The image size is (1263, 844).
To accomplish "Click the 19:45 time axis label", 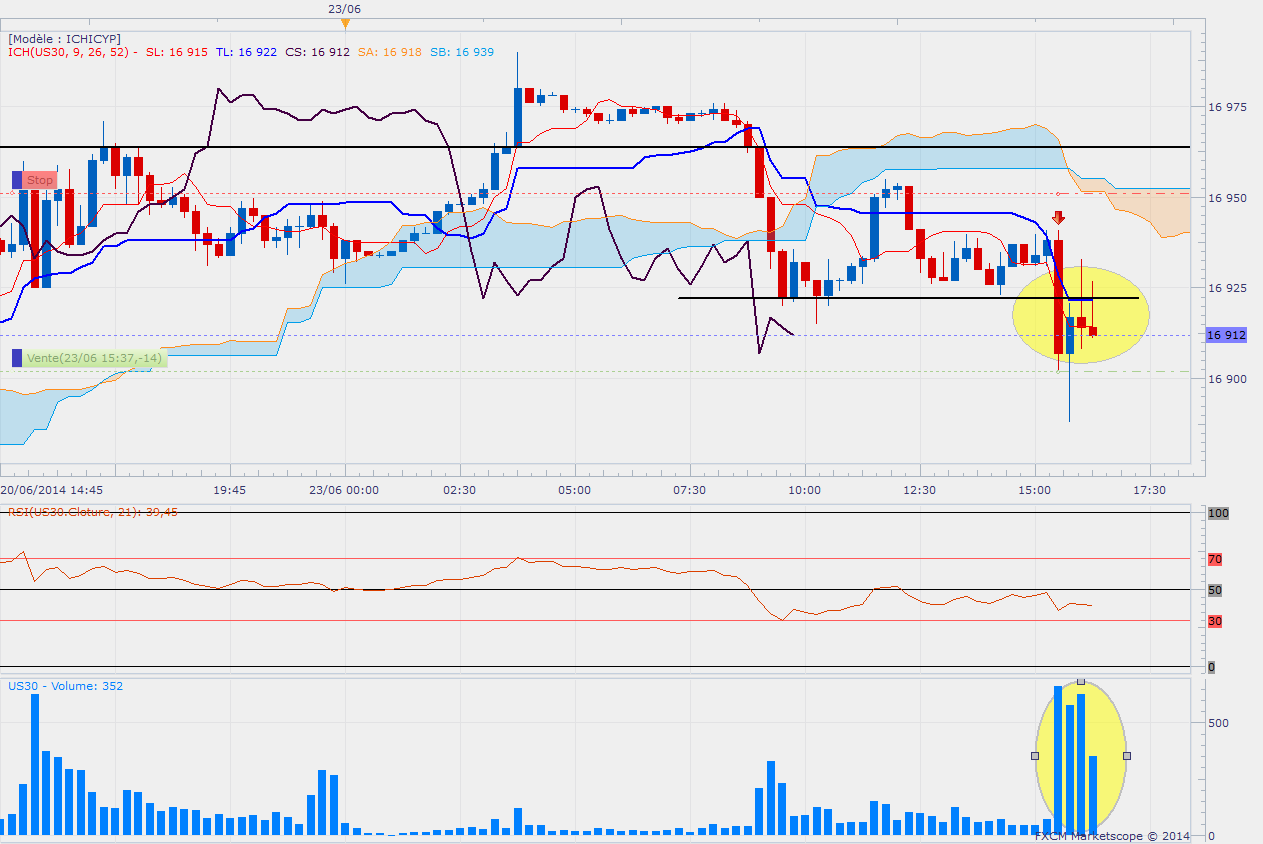I will point(230,490).
